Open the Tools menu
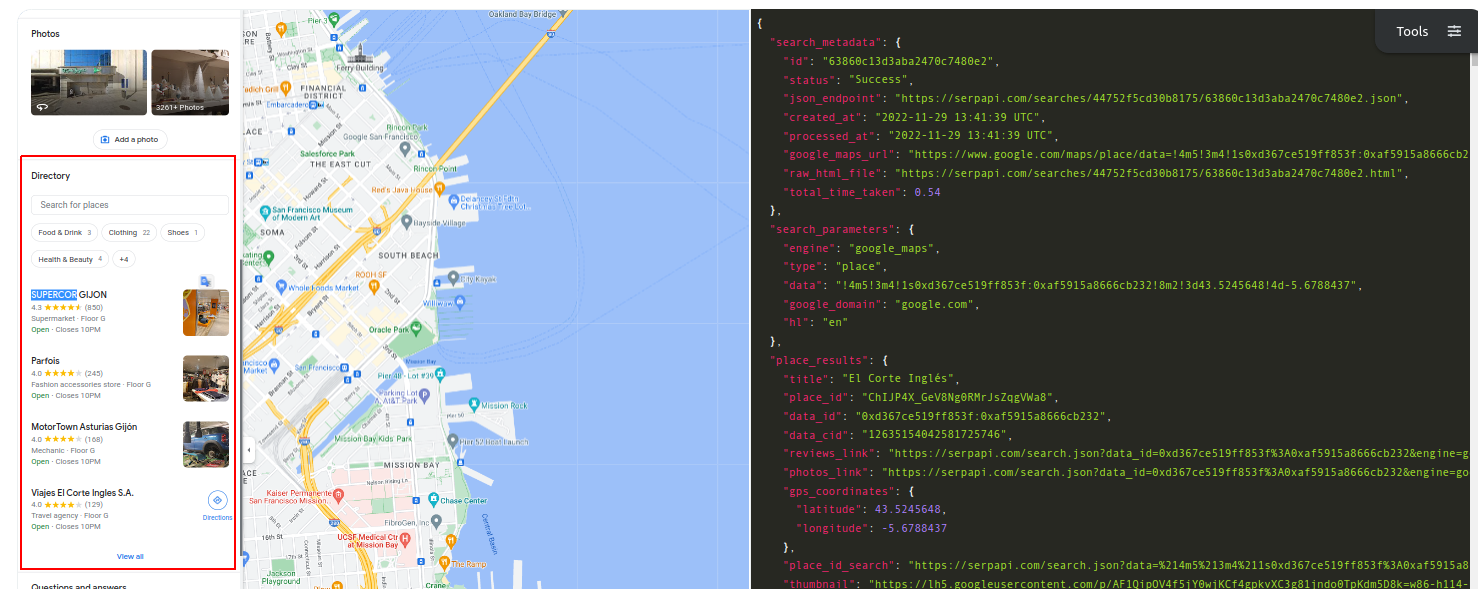The height and width of the screenshot is (589, 1478). (1412, 31)
